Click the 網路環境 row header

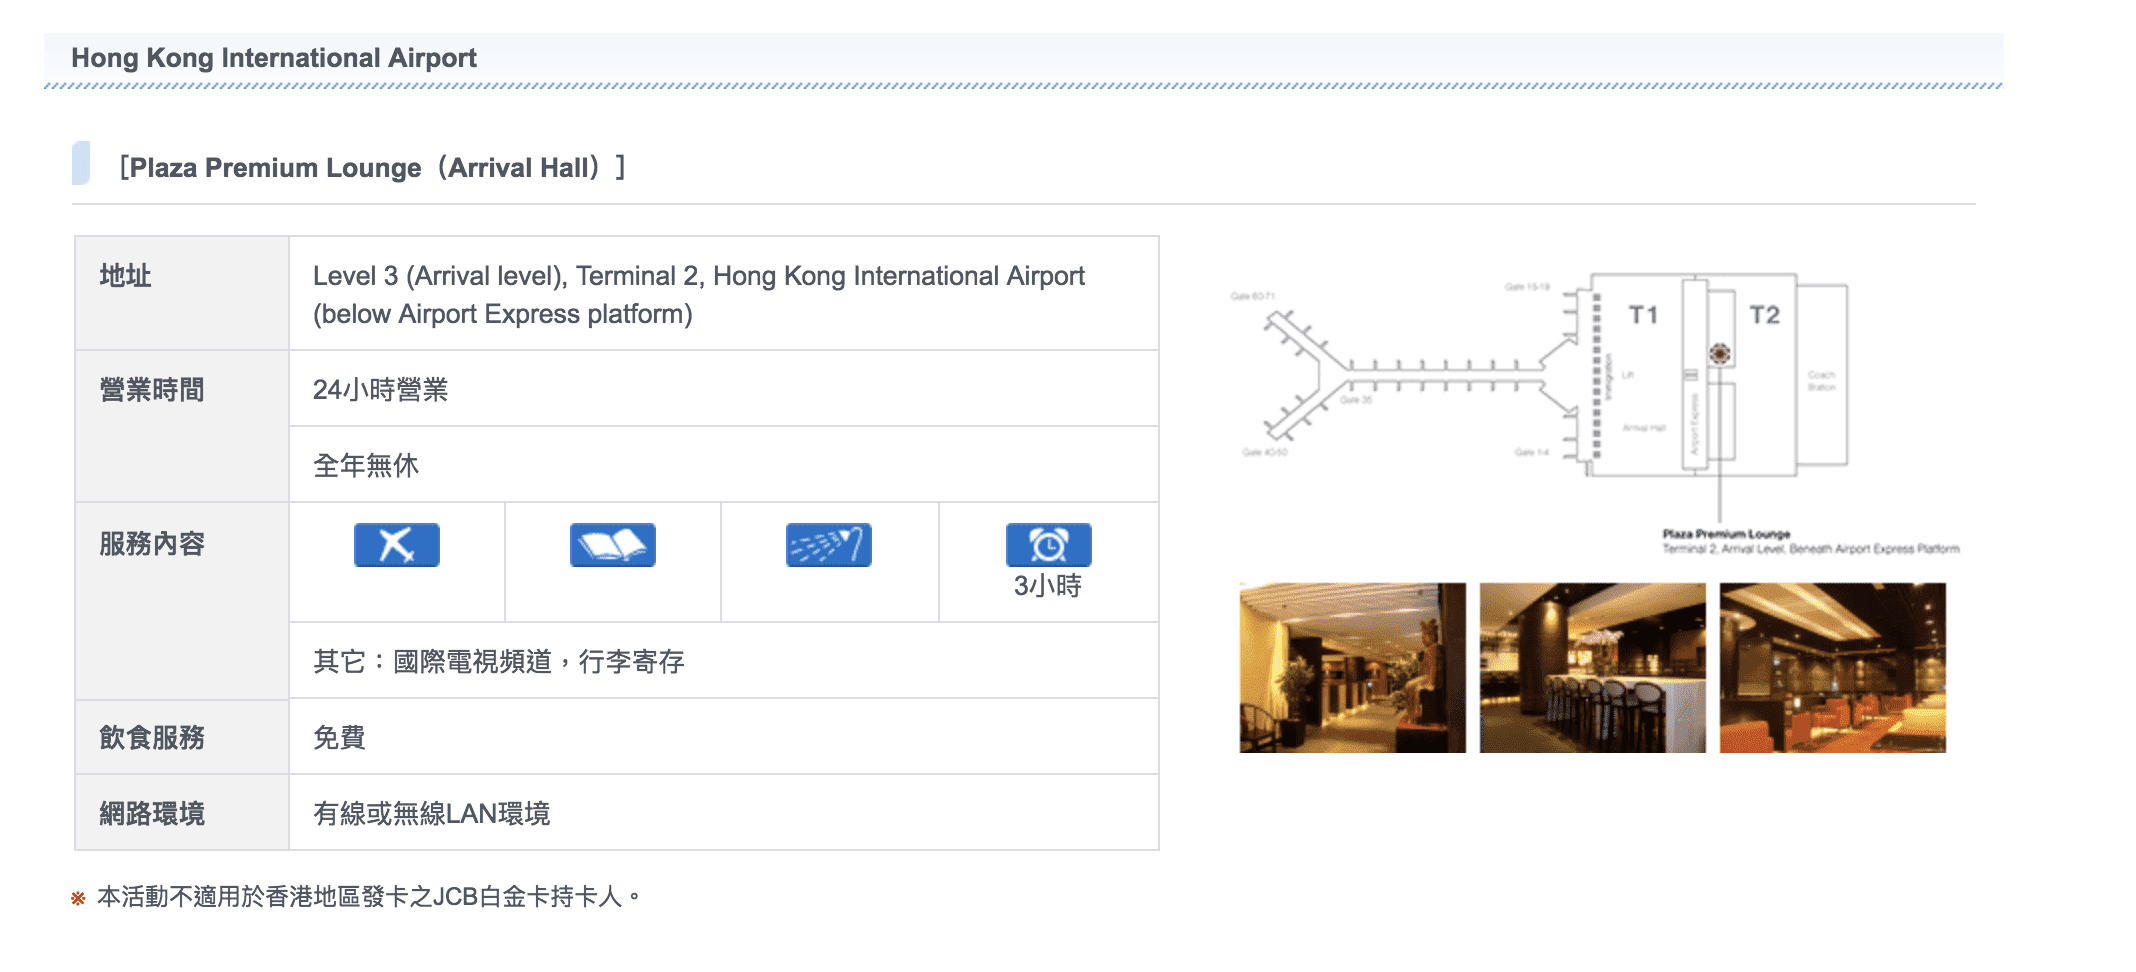182,813
